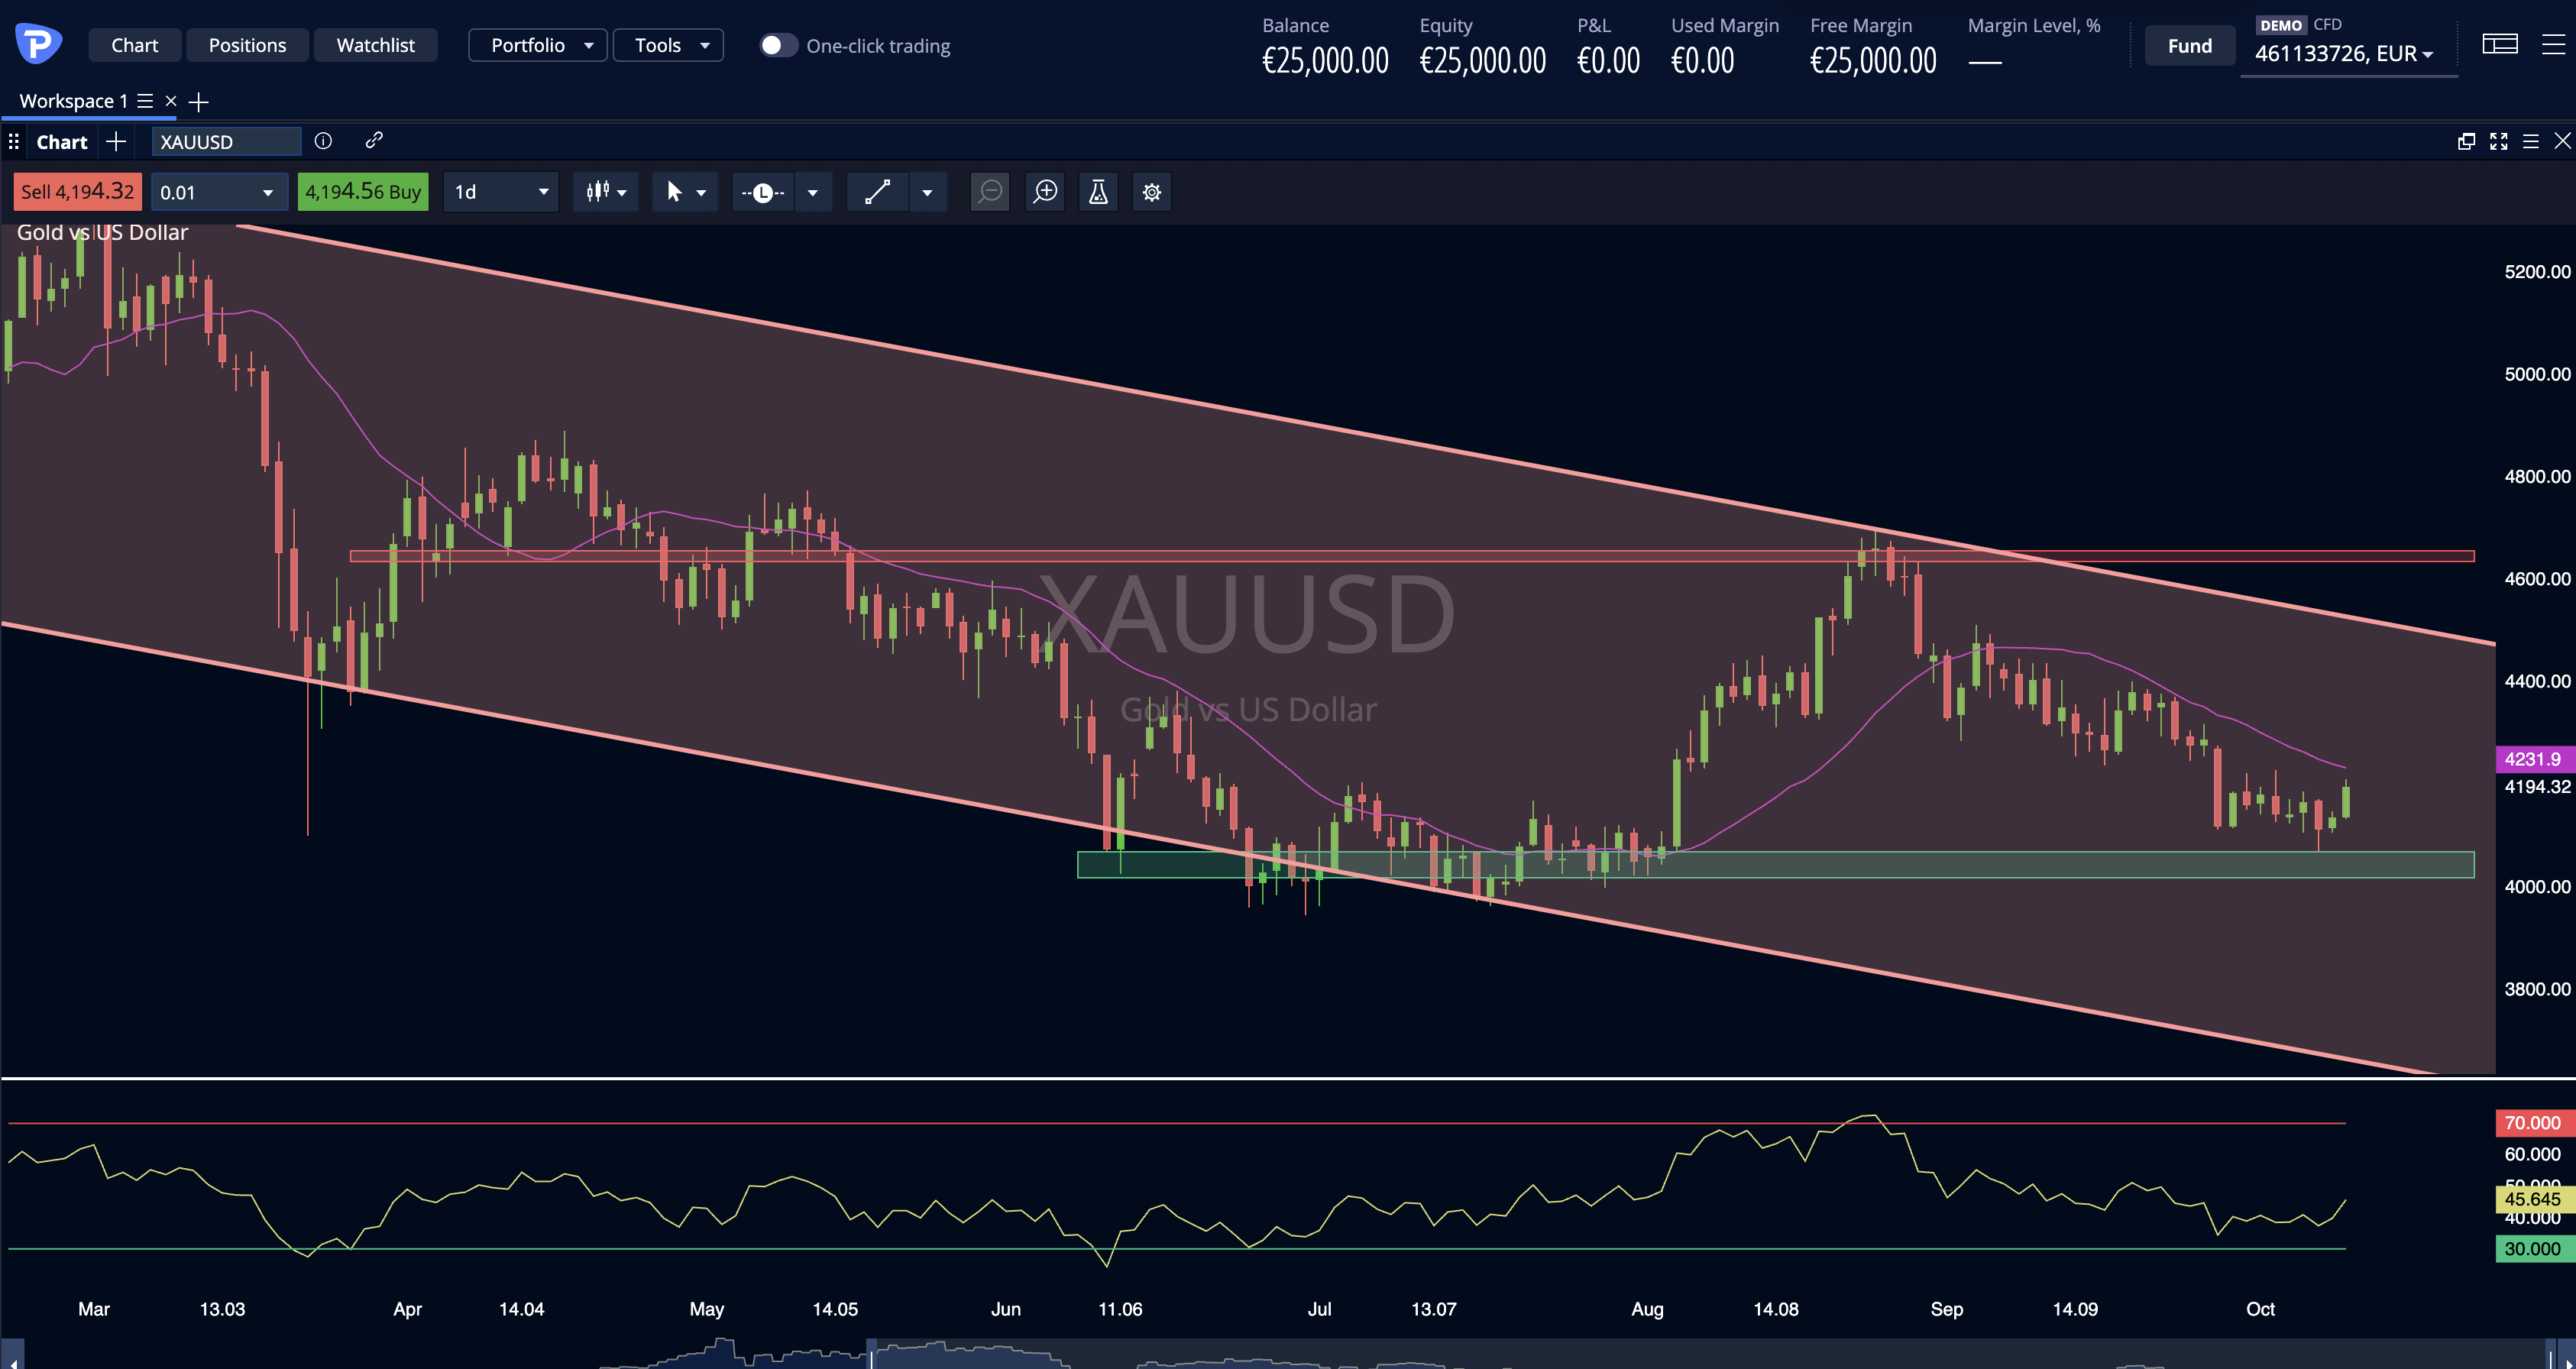
Task: Open the chart settings gear icon
Action: coord(1152,192)
